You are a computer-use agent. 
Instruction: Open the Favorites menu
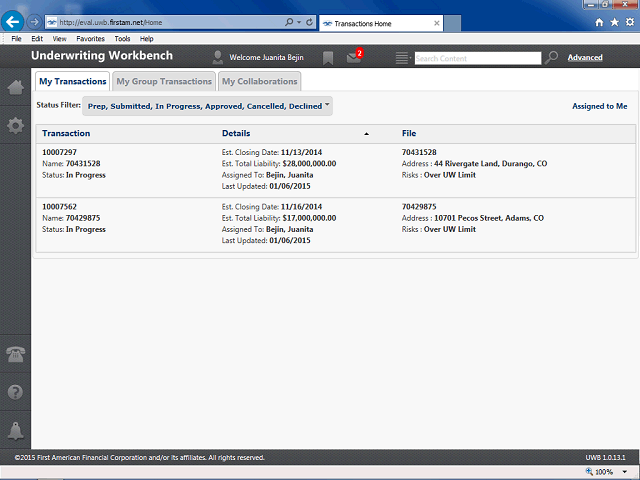pos(90,39)
